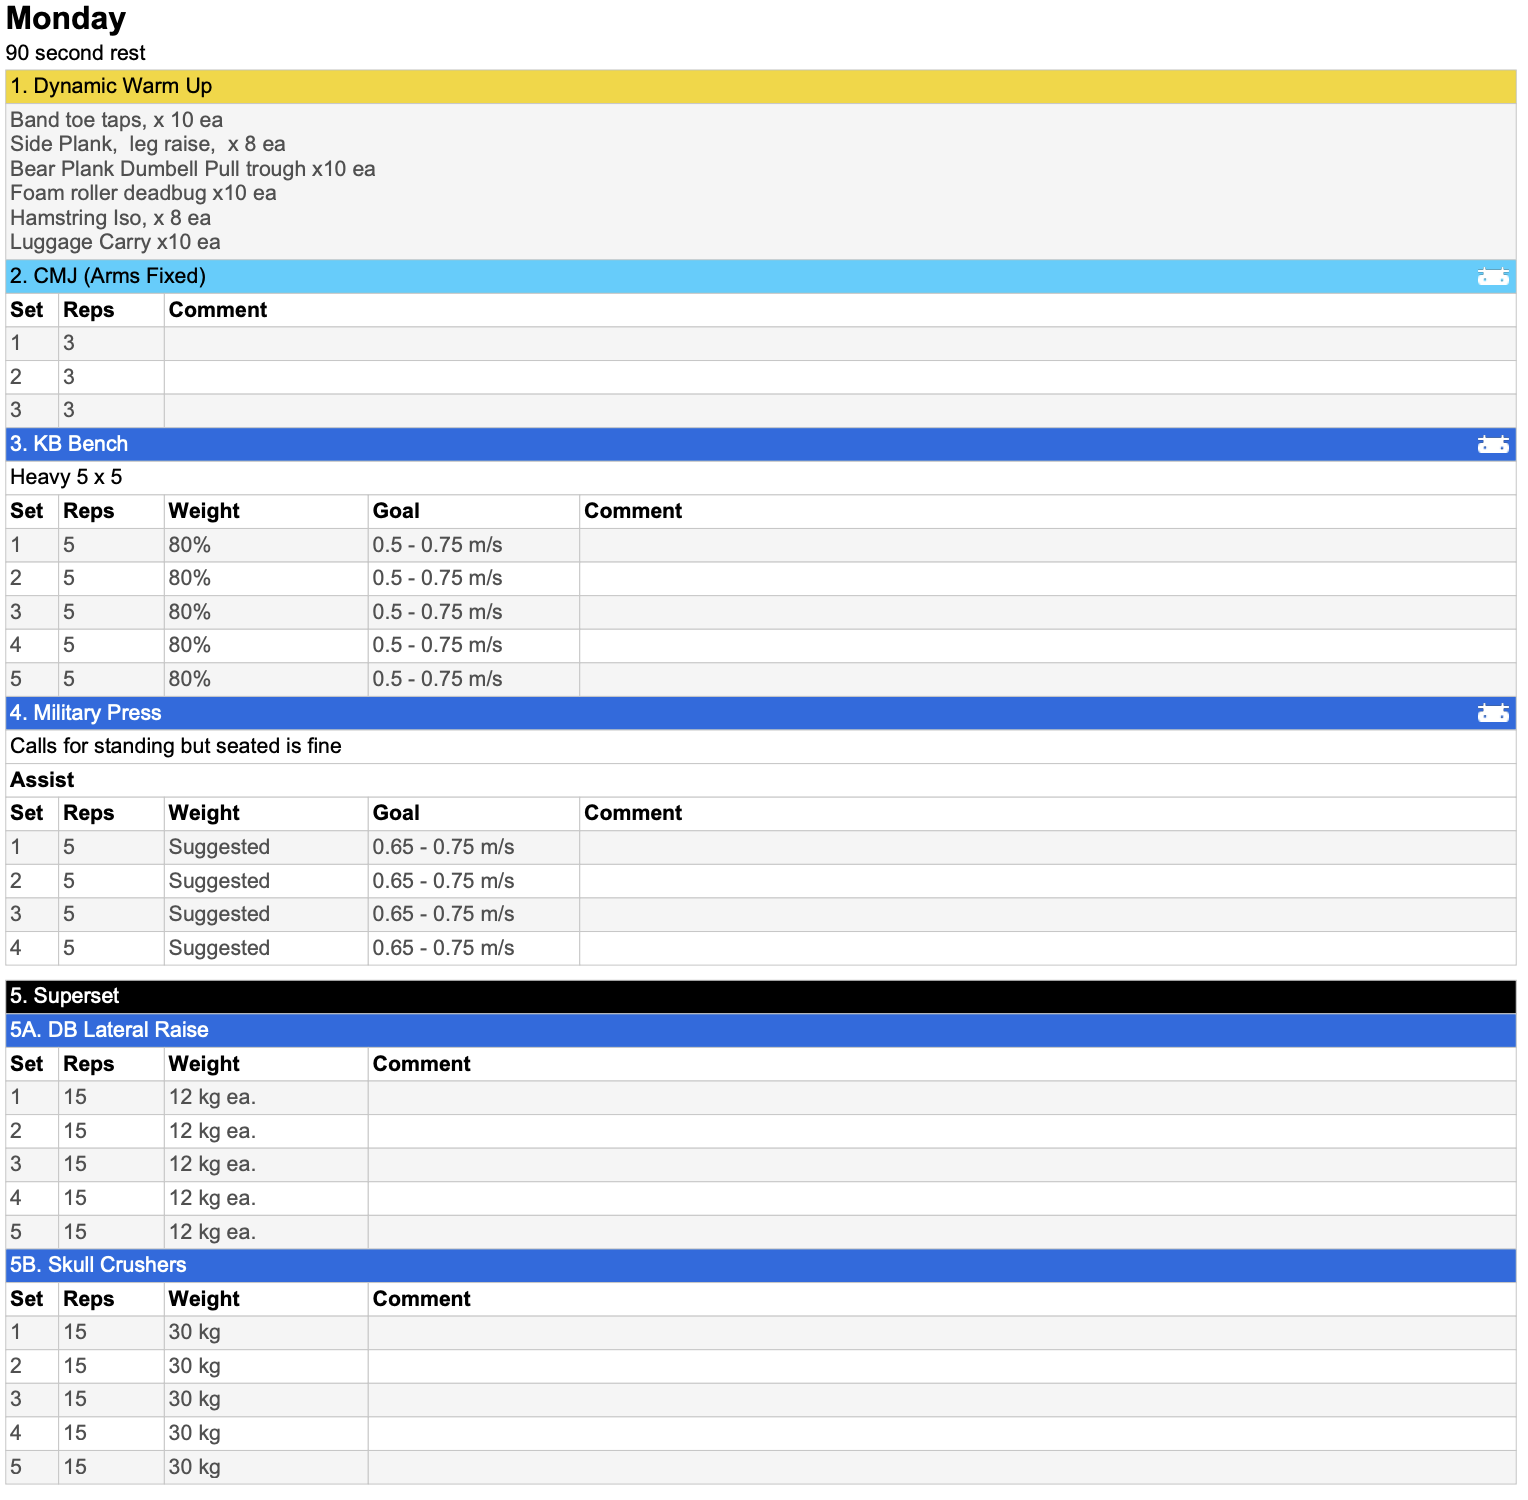Click the comment cell for Military Press set 2
Viewport: 1528px width, 1500px height.
pyautogui.click(x=1048, y=881)
